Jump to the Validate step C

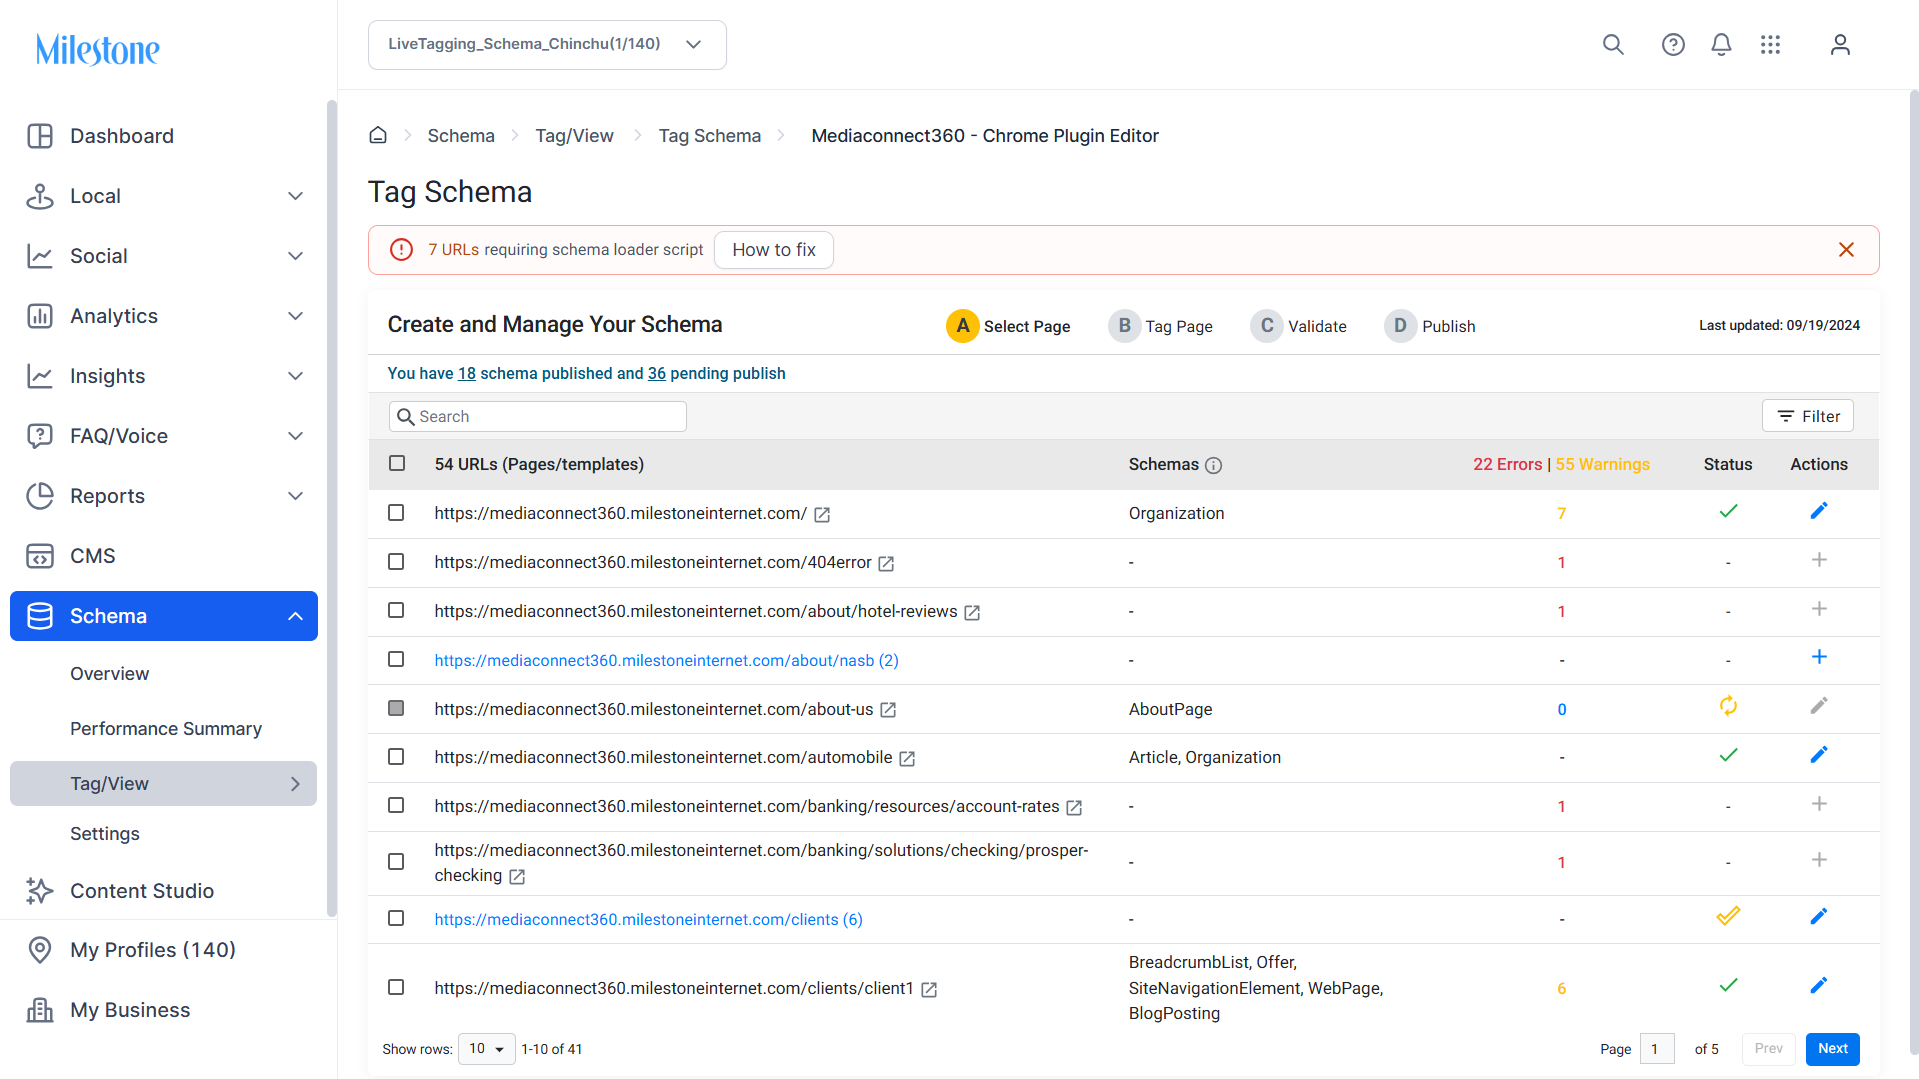[1299, 326]
